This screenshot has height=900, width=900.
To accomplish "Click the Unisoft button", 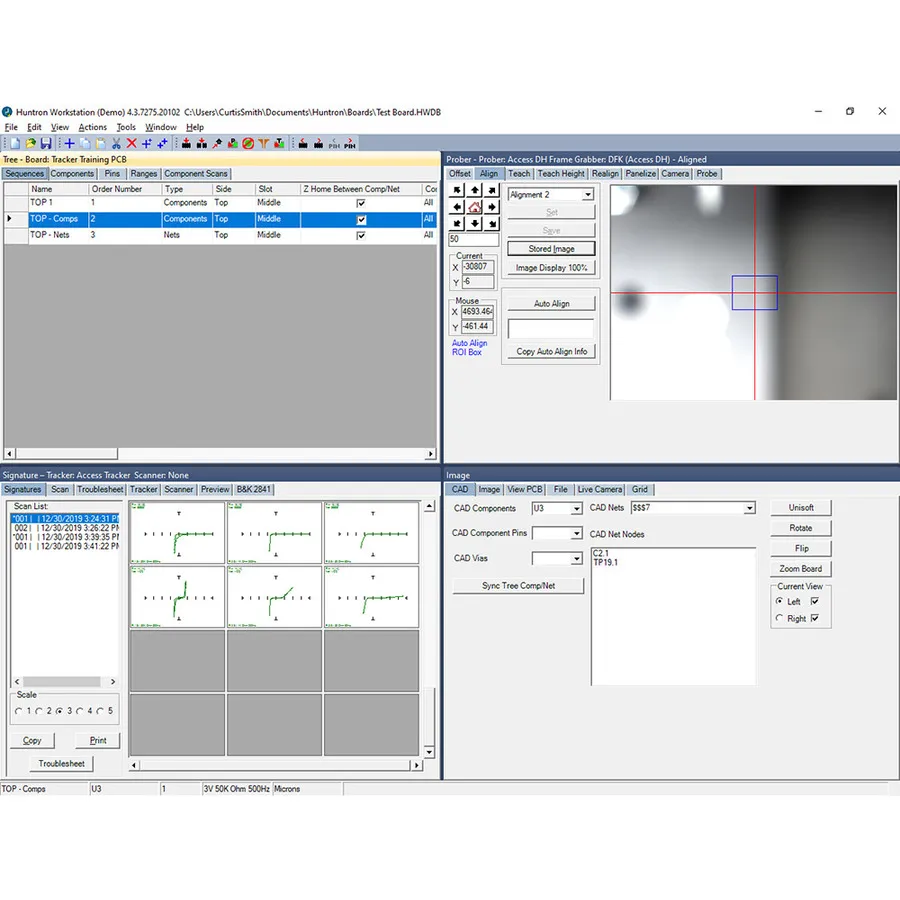I will pyautogui.click(x=801, y=507).
